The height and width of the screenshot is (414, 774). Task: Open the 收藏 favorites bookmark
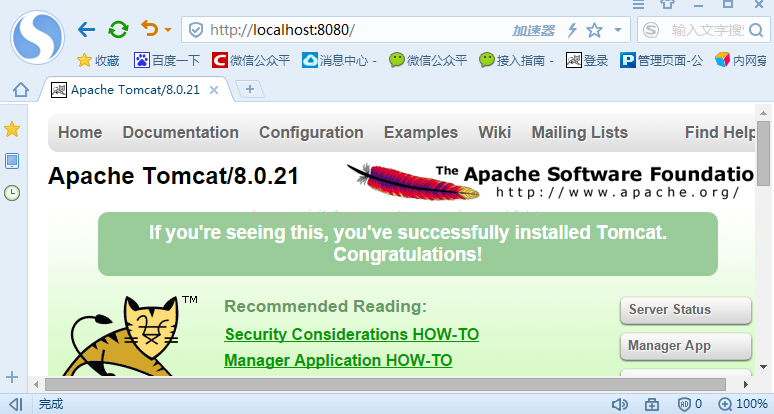point(98,60)
